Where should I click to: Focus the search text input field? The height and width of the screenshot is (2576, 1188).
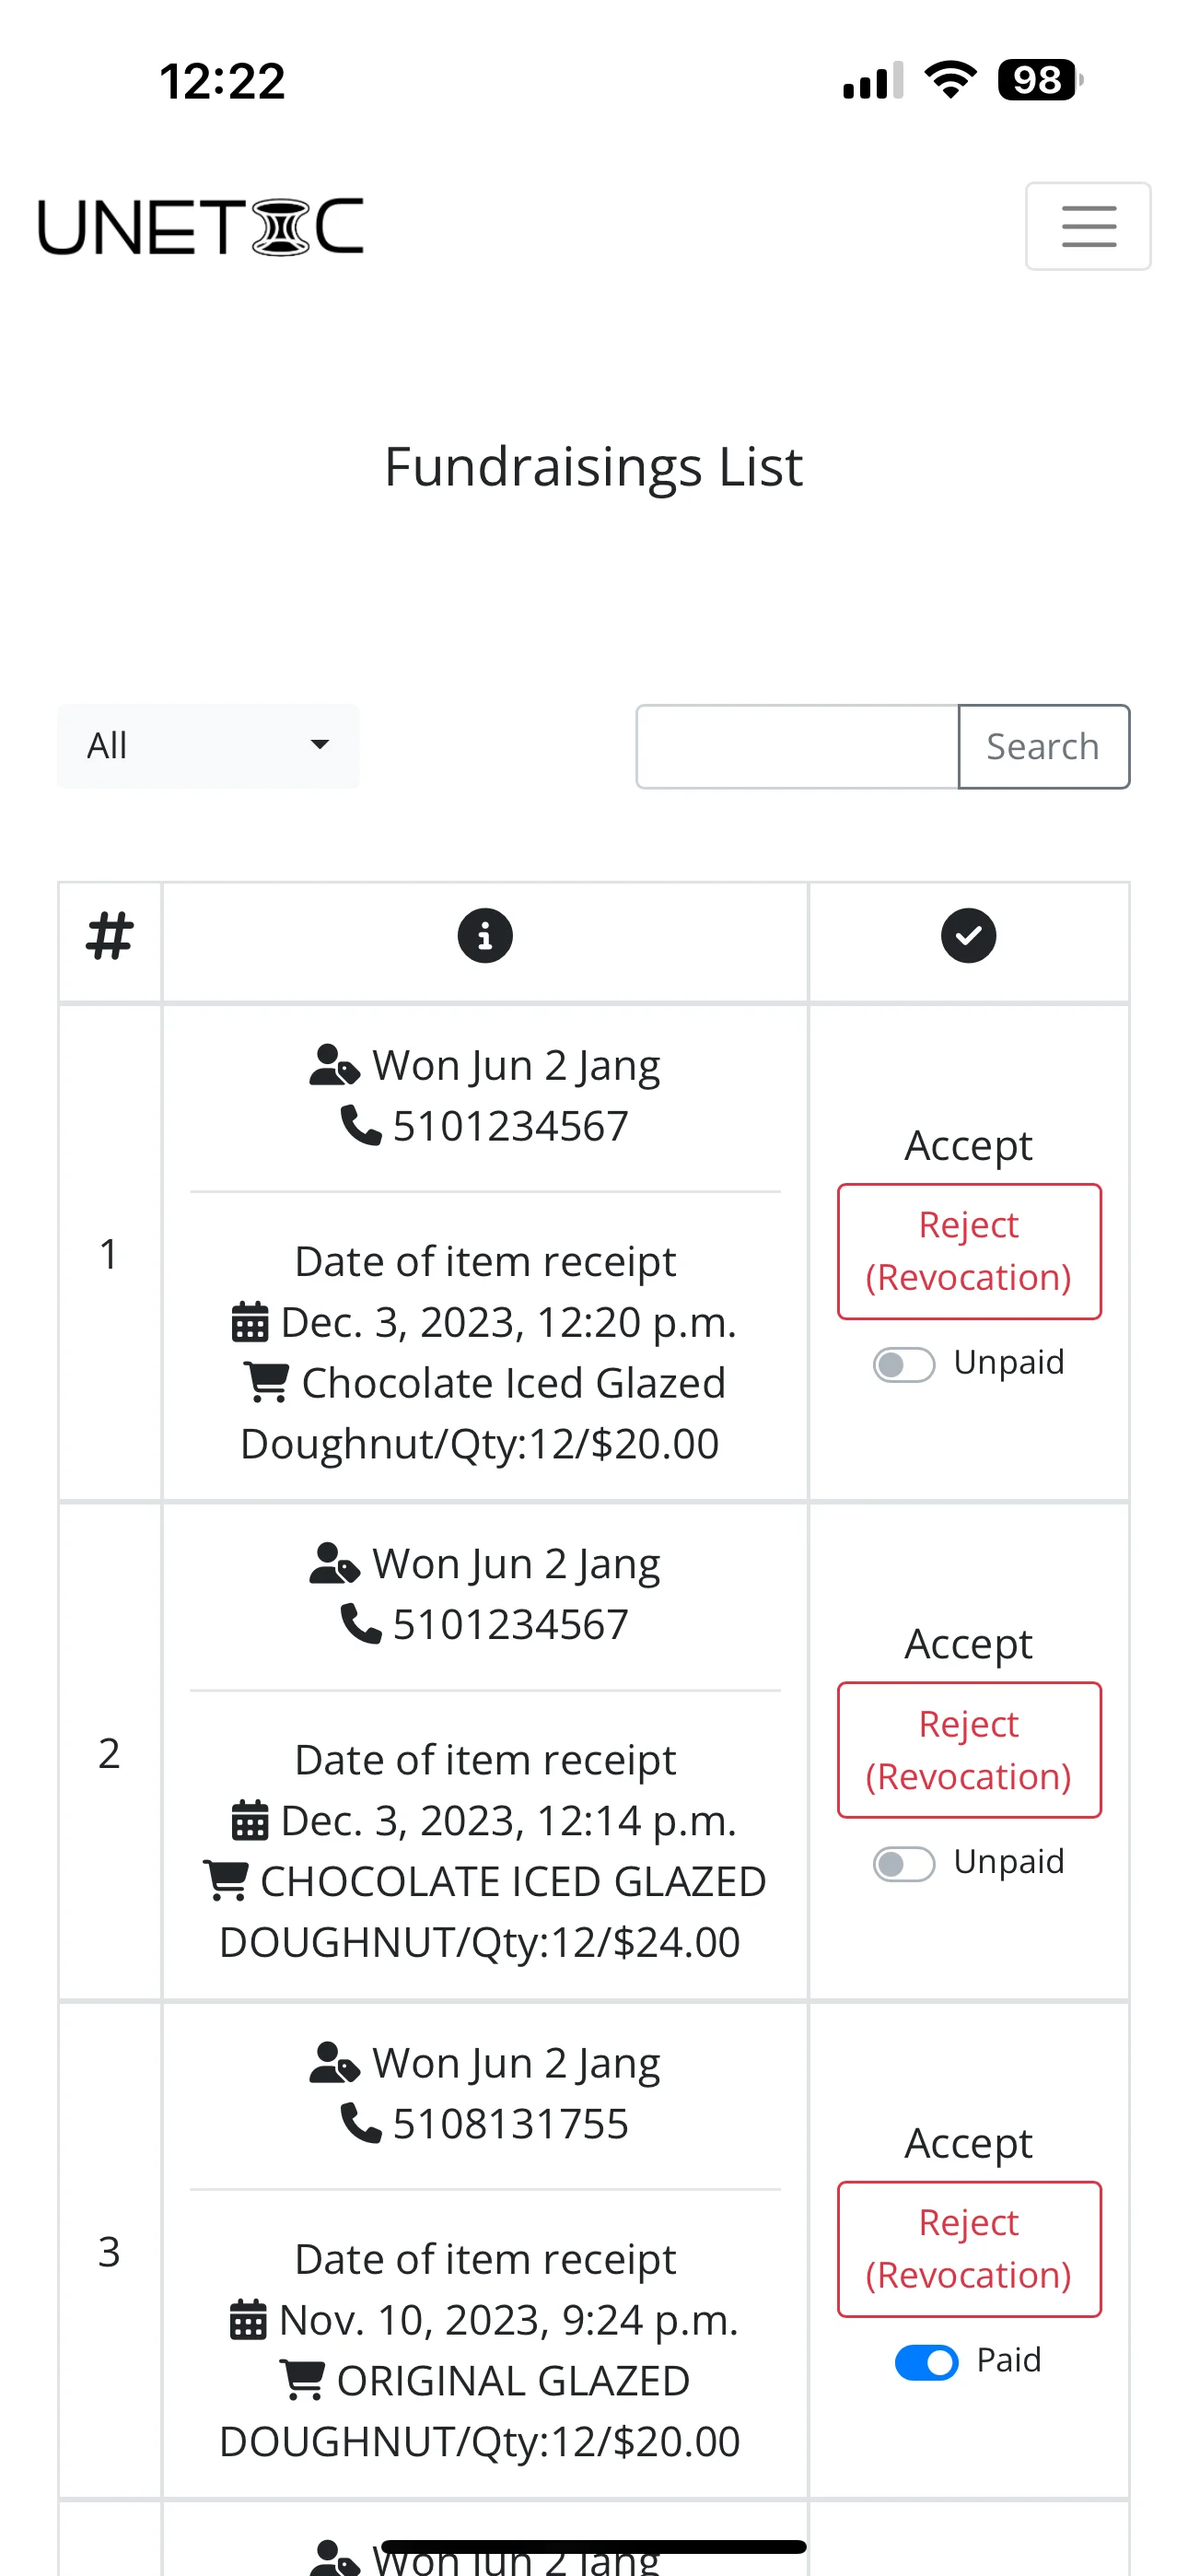pyautogui.click(x=797, y=747)
